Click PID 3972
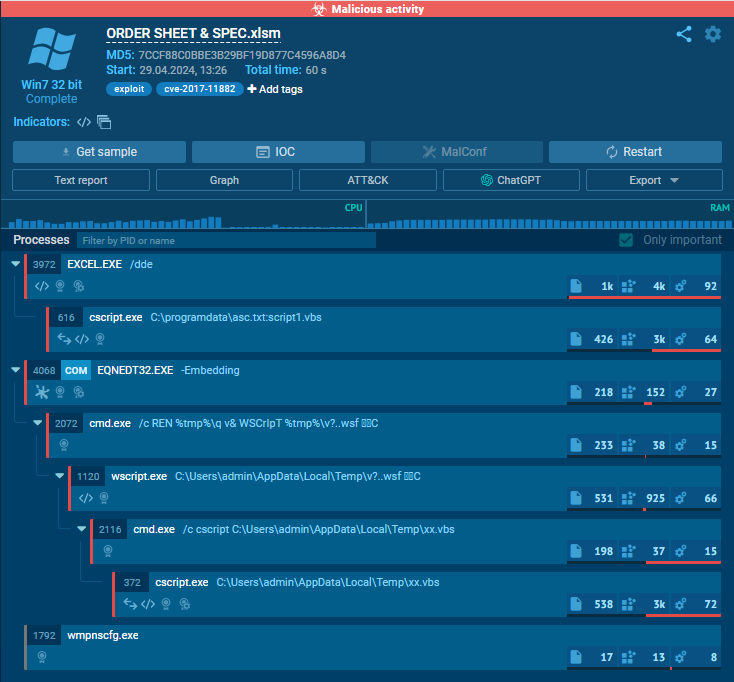 pyautogui.click(x=44, y=264)
